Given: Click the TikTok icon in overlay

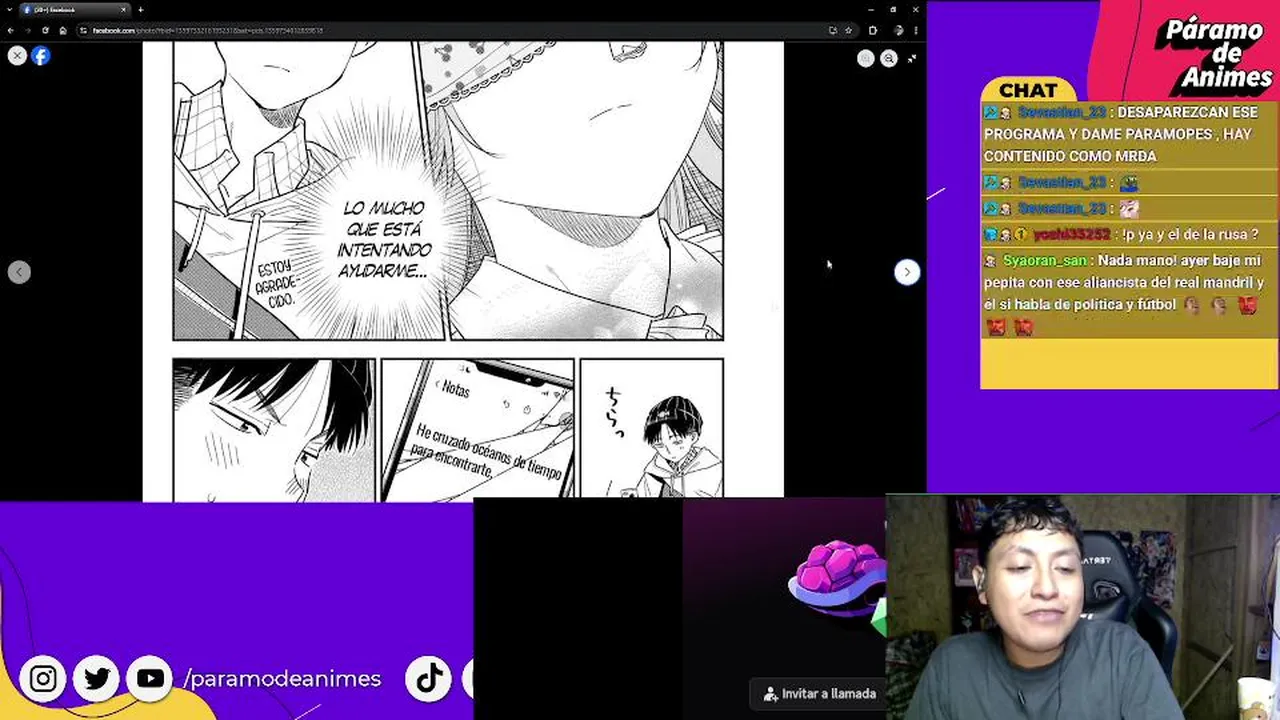Looking at the screenshot, I should (x=429, y=679).
